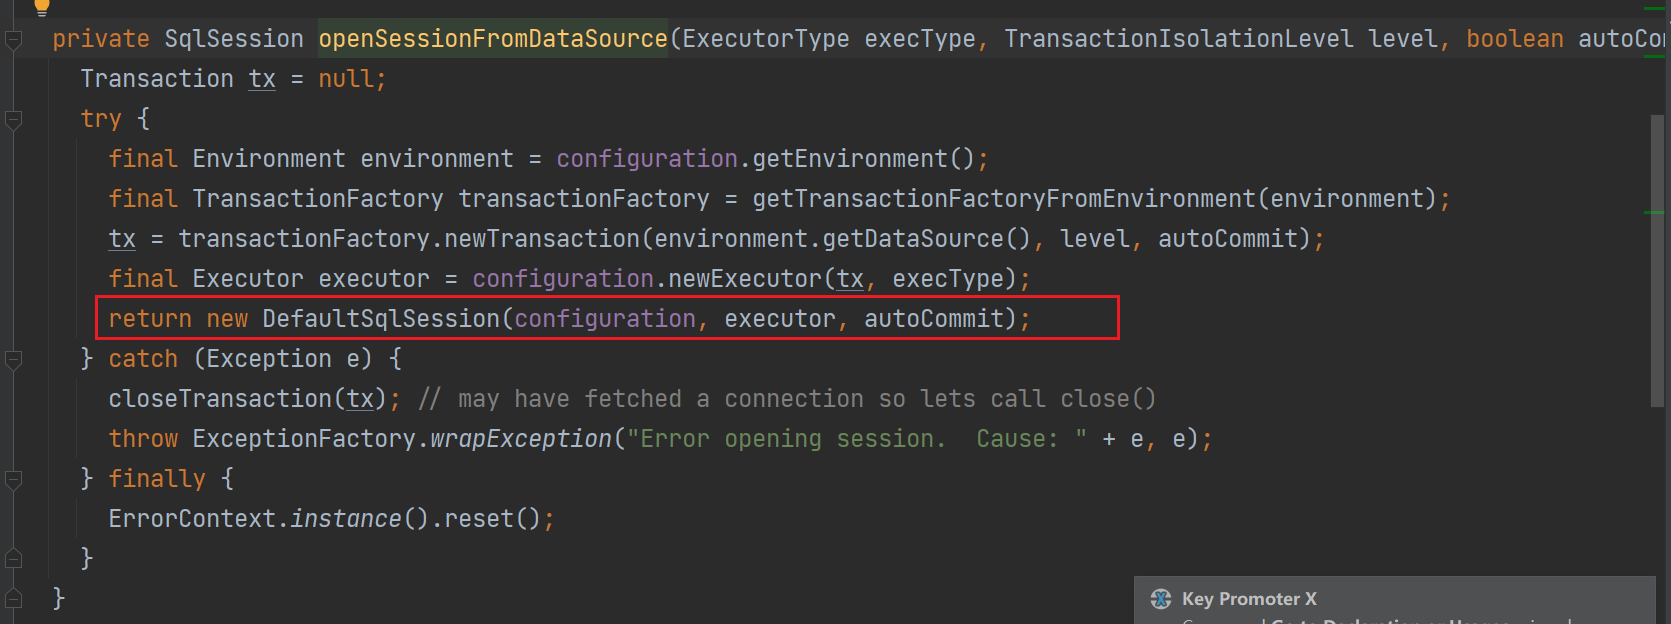Viewport: 1671px width, 624px height.
Task: Click the openSessionFromDataSource method name
Action: pos(492,39)
